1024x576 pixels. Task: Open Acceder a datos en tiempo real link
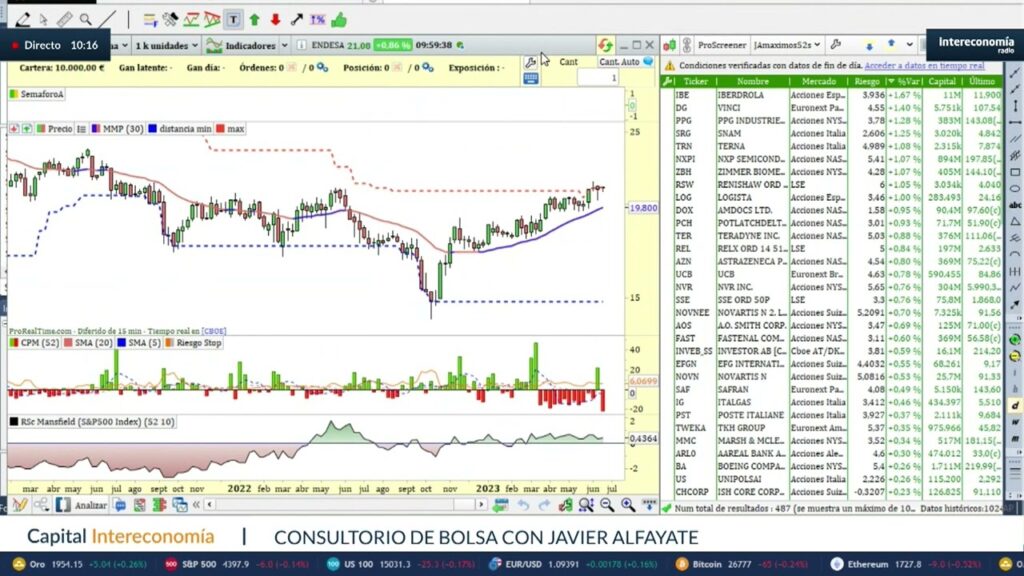tap(924, 65)
